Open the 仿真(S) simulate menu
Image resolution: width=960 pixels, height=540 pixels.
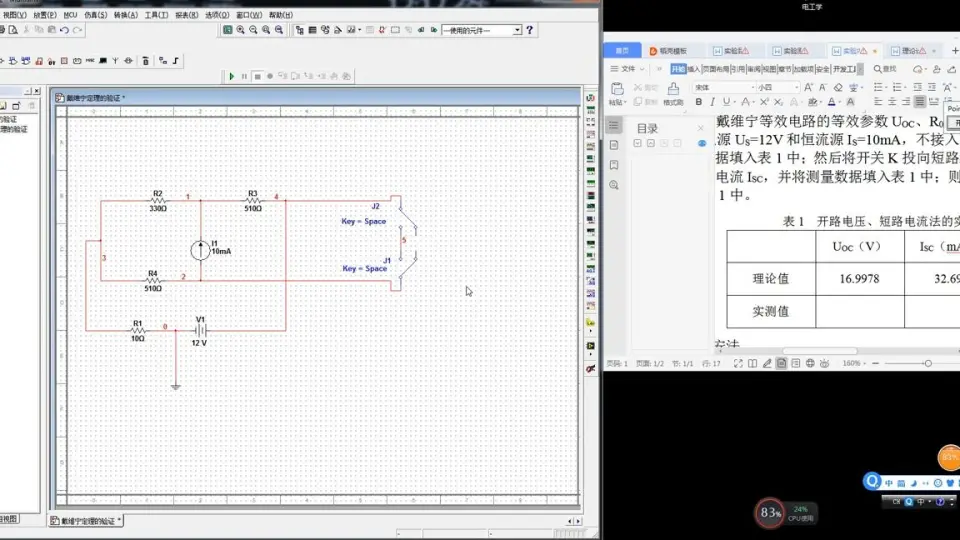[96, 15]
